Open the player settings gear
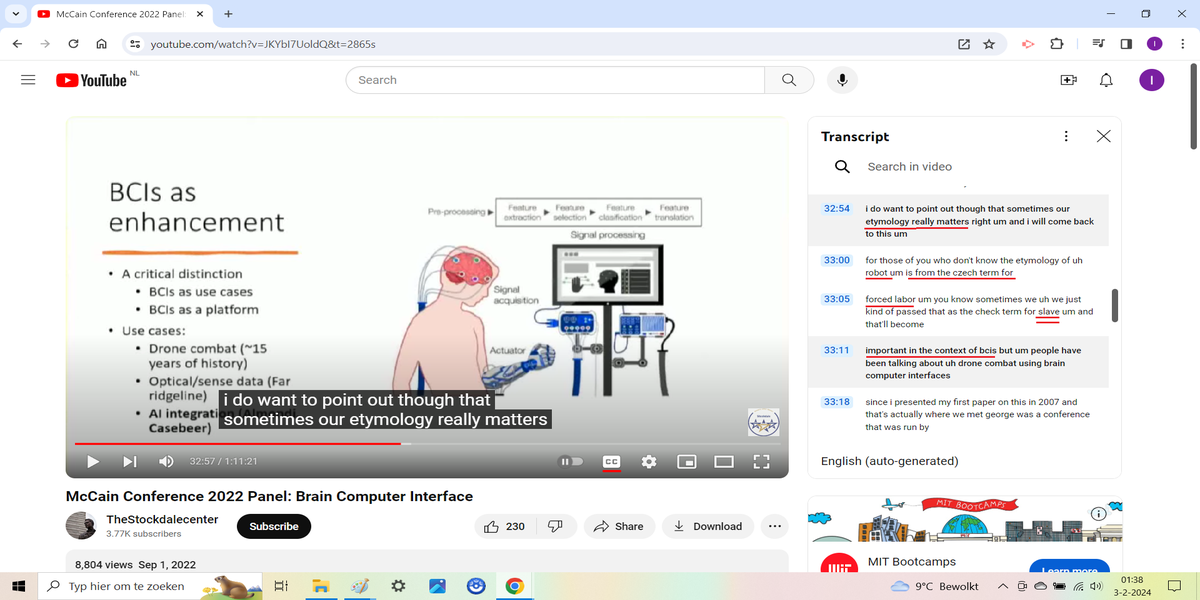1200x600 pixels. 649,461
